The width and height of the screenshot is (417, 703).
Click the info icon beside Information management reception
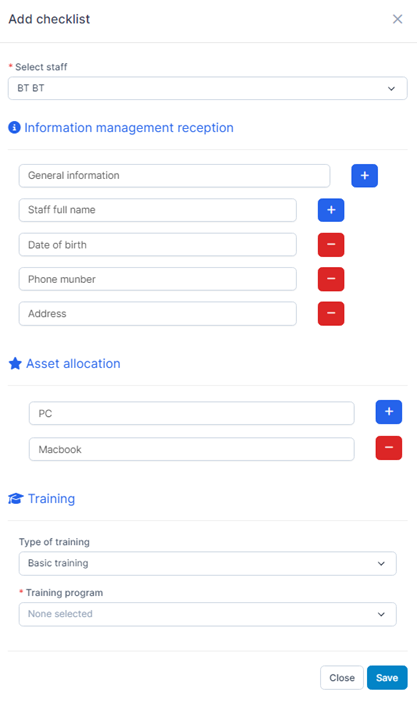(14, 128)
